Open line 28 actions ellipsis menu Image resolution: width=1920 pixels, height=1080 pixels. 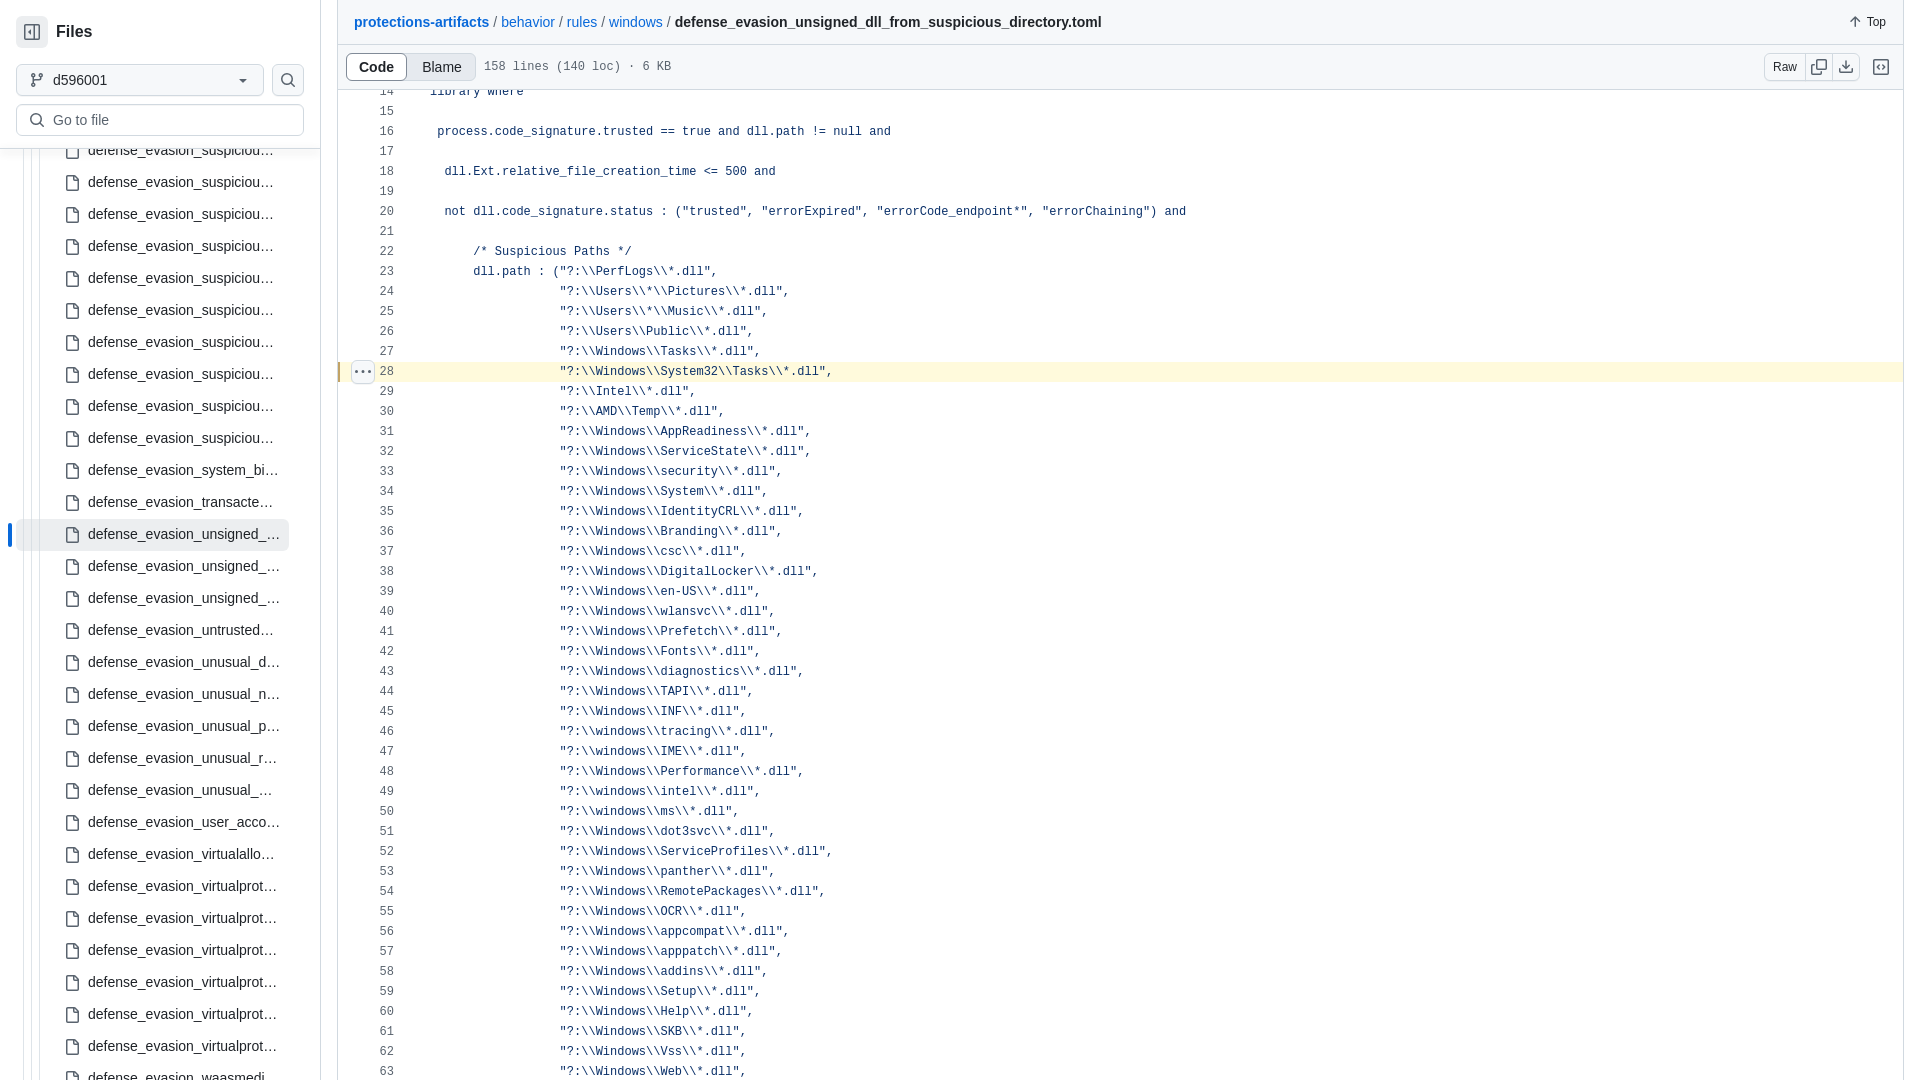click(363, 372)
